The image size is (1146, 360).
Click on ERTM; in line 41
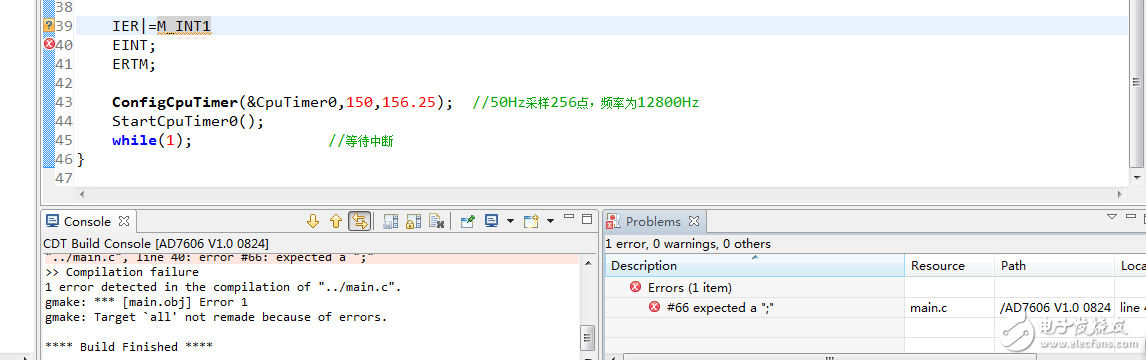134,64
